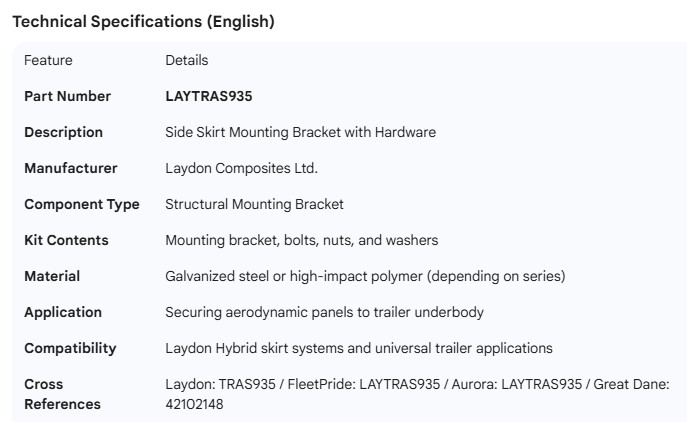This screenshot has width=687, height=426.
Task: Click the bold LAYTRAS935 part number value
Action: pos(208,96)
